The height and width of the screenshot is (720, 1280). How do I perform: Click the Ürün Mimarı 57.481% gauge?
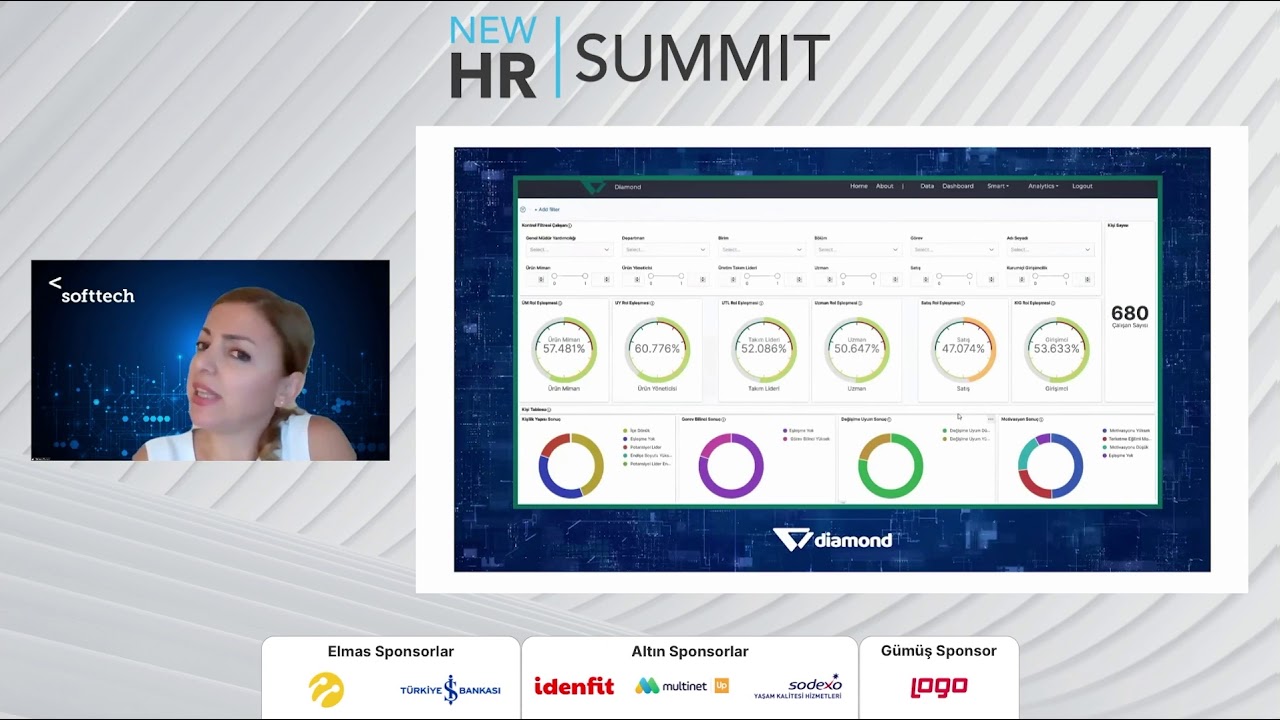coord(564,350)
